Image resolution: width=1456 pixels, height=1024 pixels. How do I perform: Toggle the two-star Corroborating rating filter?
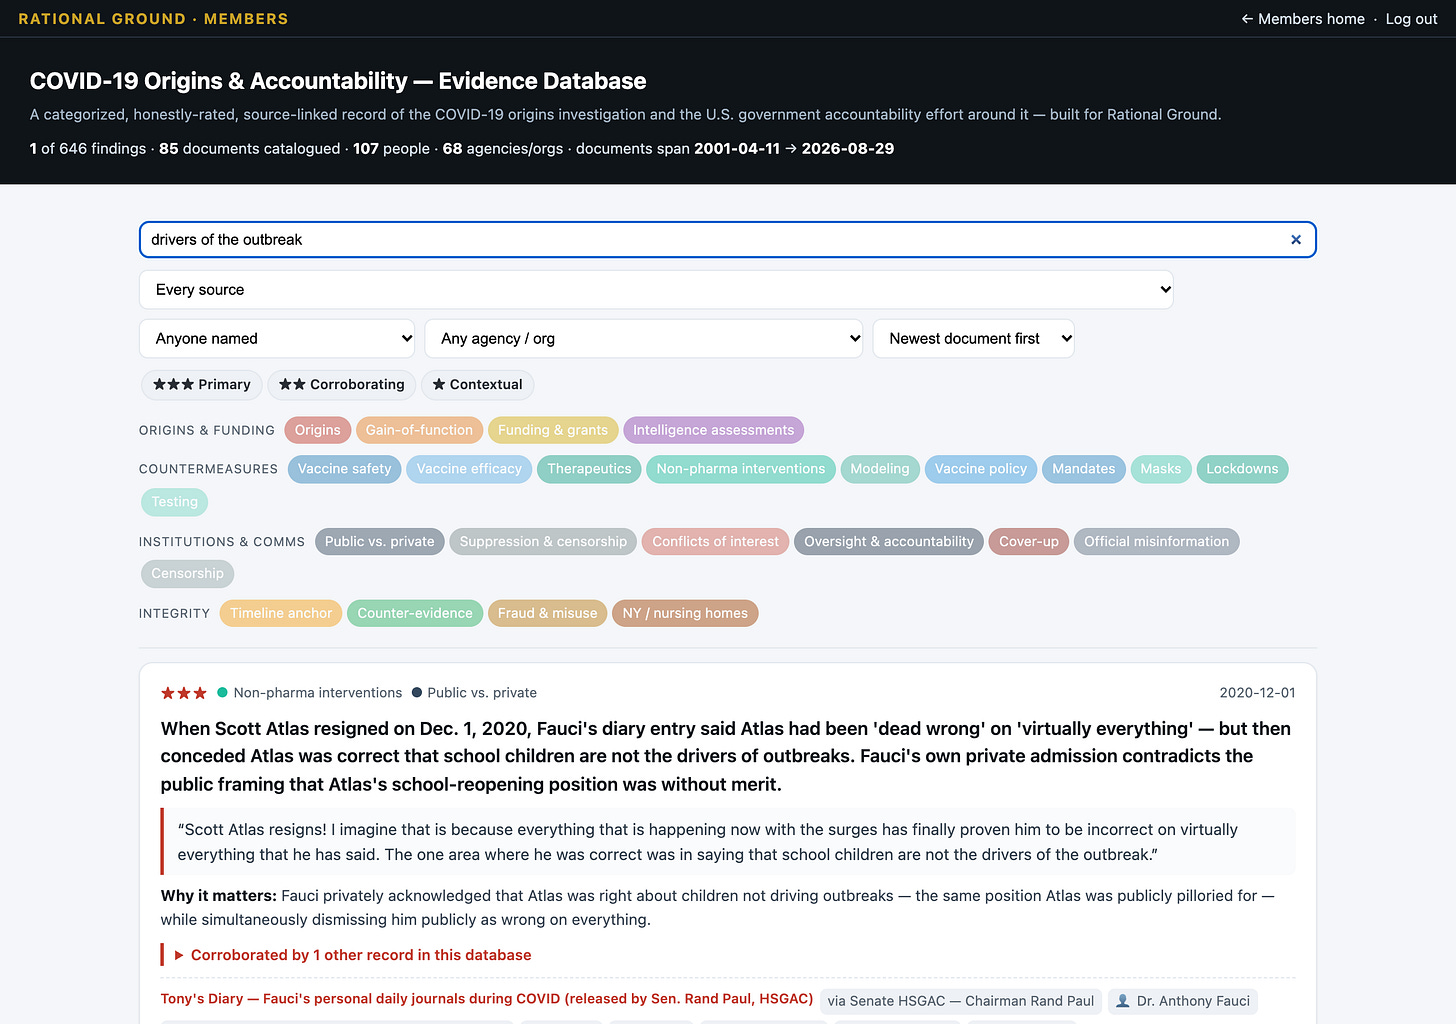point(342,385)
